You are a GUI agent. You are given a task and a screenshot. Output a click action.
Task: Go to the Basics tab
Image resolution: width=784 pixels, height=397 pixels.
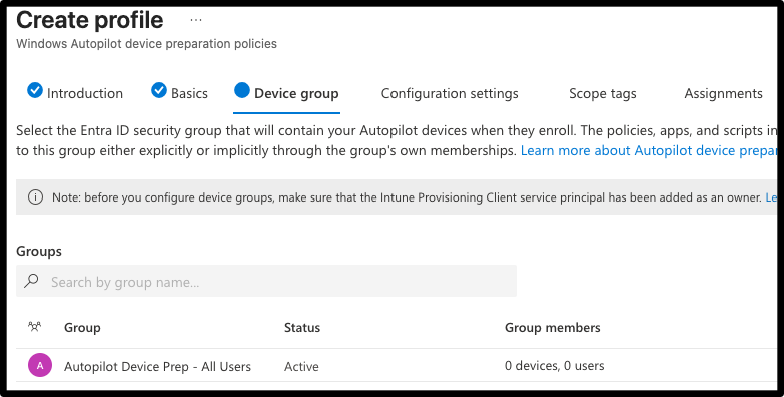189,94
